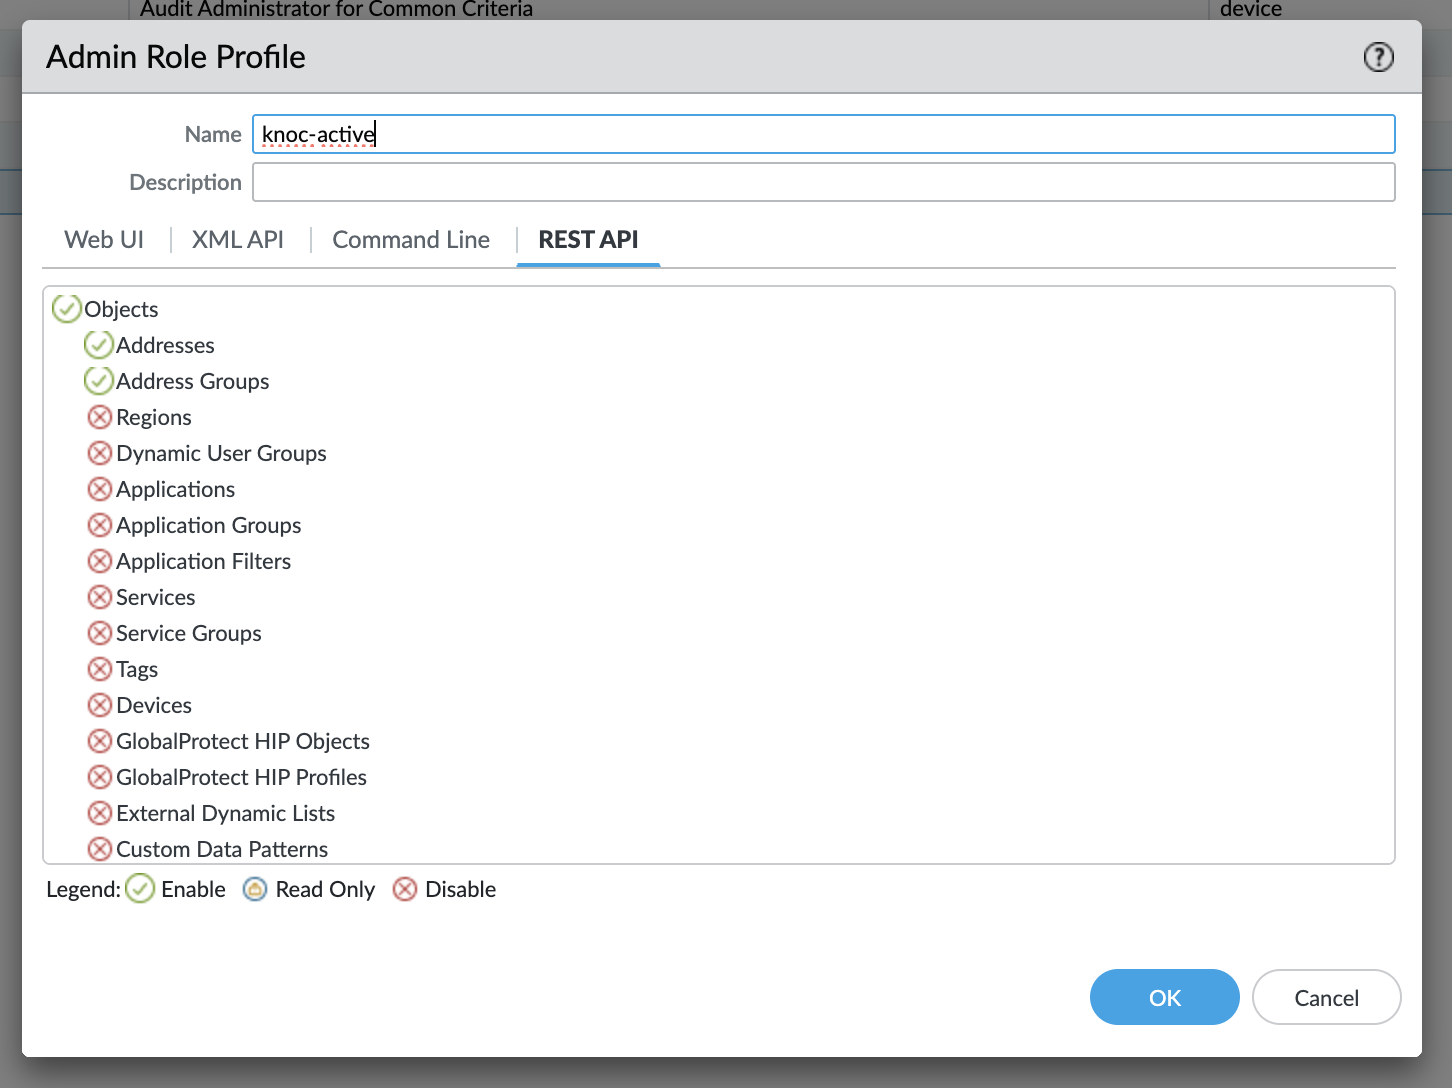Select the Application Groups tree item
The image size is (1452, 1088).
(x=208, y=525)
